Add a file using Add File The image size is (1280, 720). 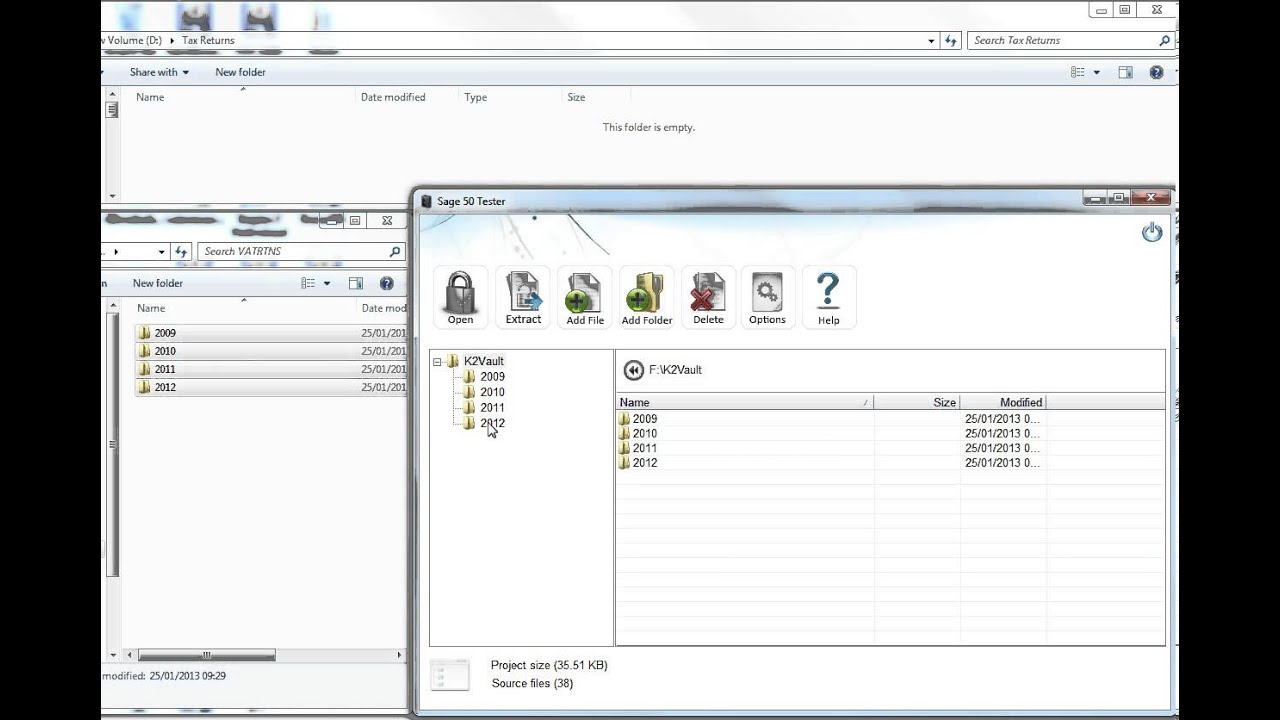pos(585,297)
